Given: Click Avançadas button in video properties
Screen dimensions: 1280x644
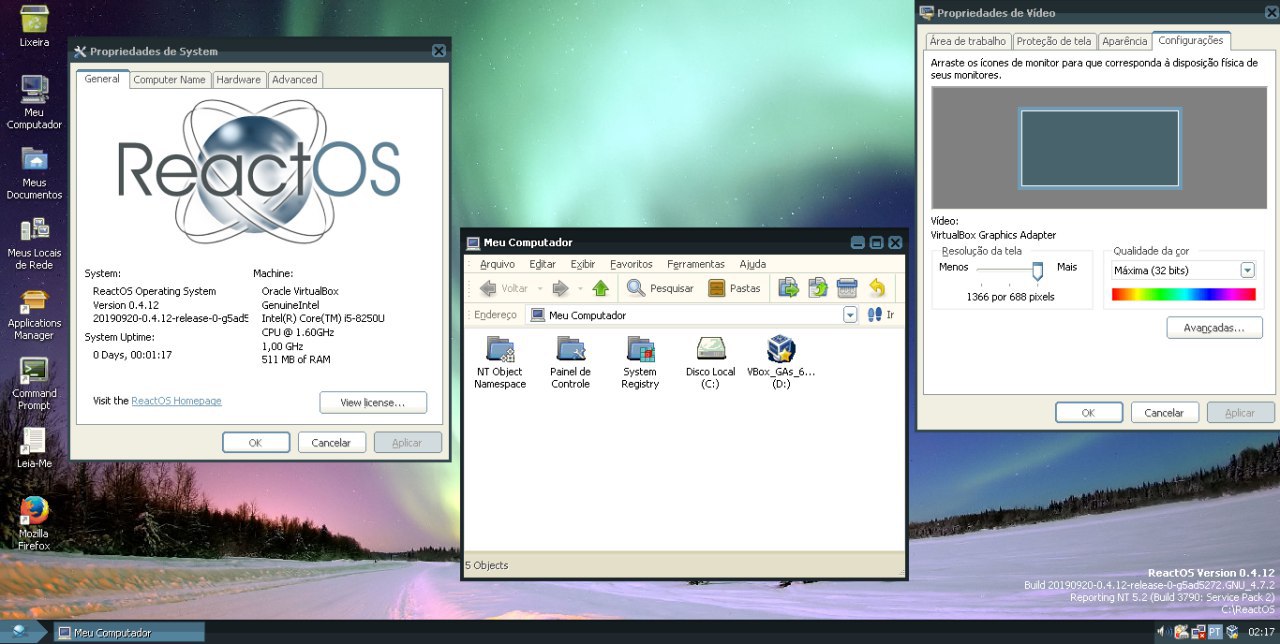Looking at the screenshot, I should pyautogui.click(x=1214, y=328).
